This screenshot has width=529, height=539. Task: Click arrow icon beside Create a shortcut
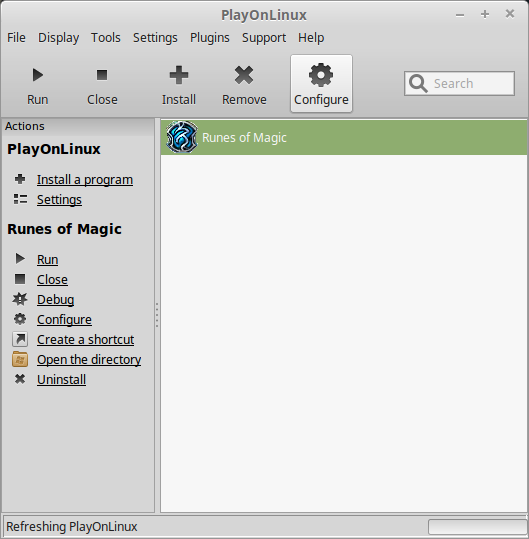[x=20, y=339]
